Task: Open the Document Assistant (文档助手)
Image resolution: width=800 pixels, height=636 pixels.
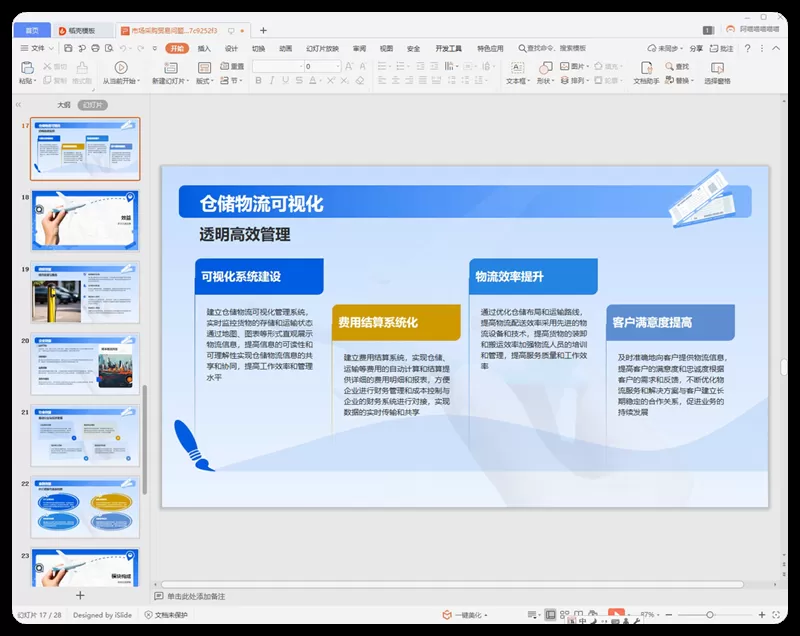Action: tap(646, 72)
